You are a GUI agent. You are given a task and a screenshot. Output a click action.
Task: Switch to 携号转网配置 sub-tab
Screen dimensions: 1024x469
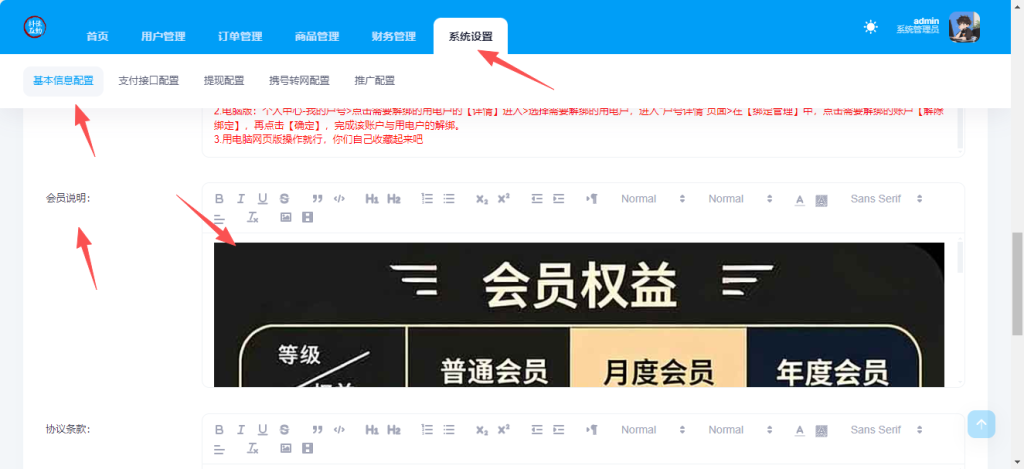(x=299, y=81)
